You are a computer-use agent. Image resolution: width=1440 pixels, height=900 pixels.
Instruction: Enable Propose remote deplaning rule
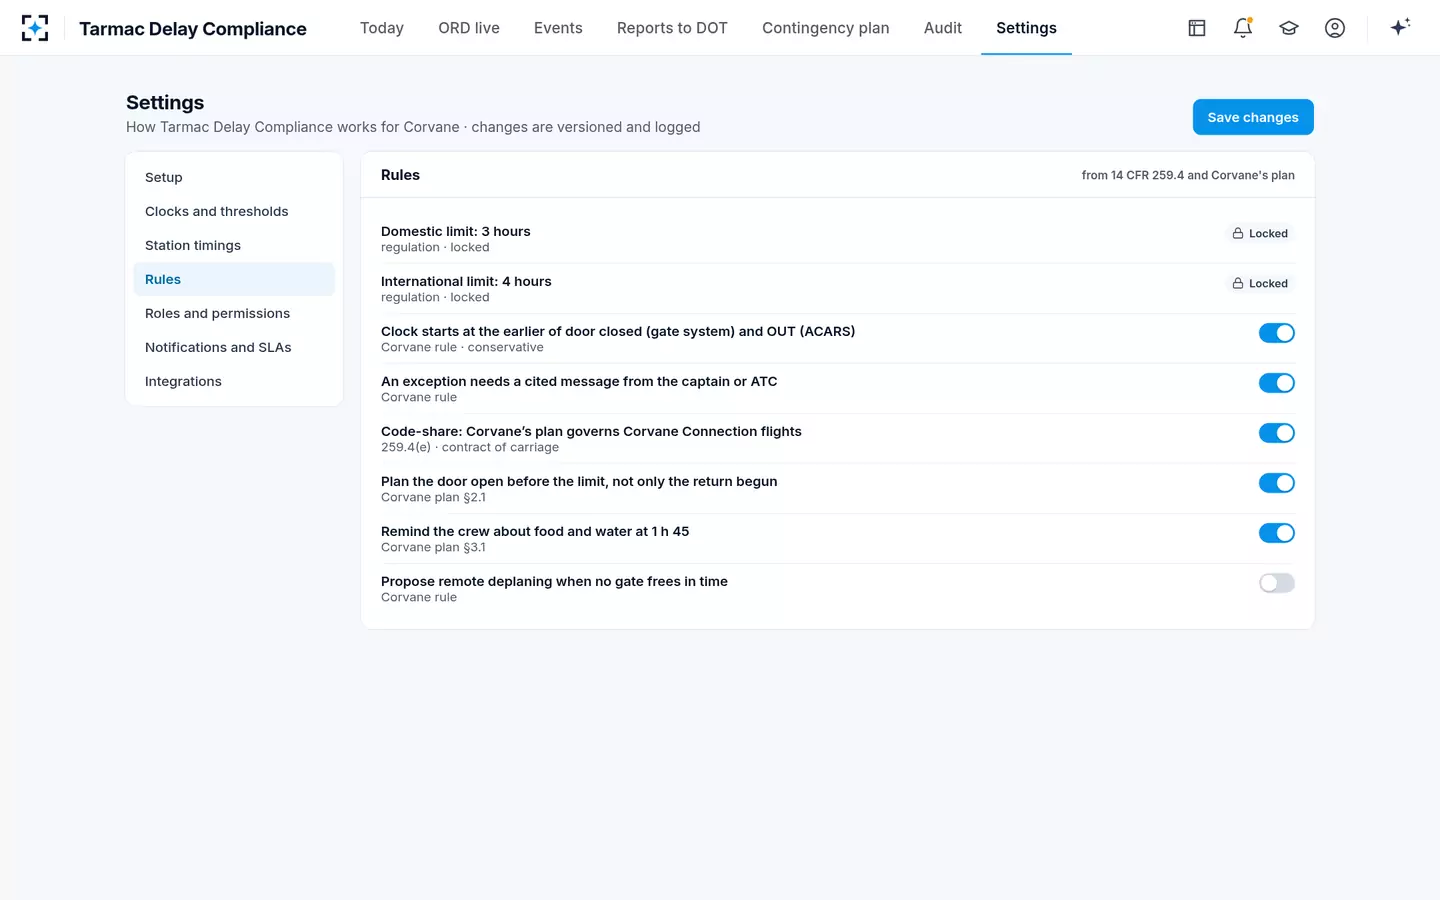1277,583
